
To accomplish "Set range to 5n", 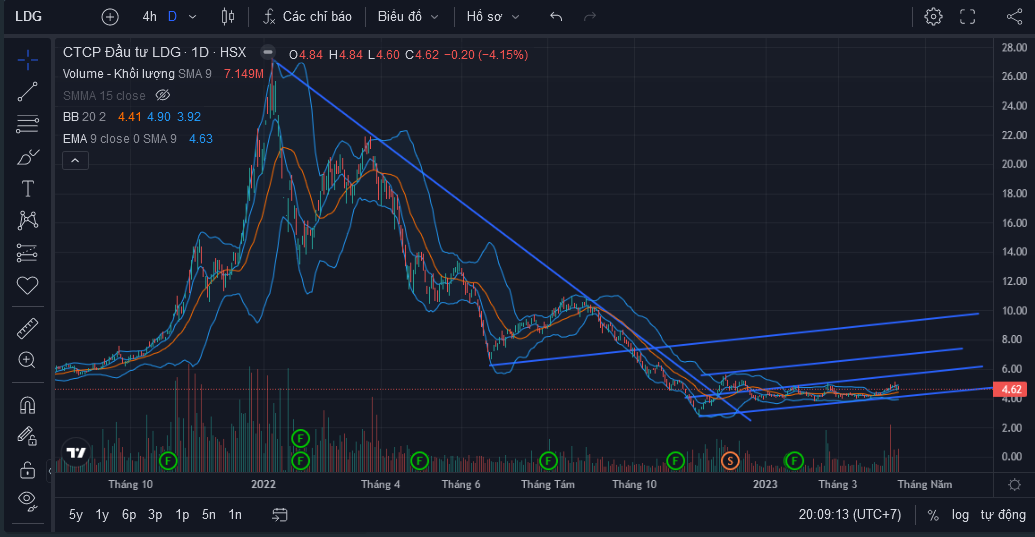I will pos(209,515).
